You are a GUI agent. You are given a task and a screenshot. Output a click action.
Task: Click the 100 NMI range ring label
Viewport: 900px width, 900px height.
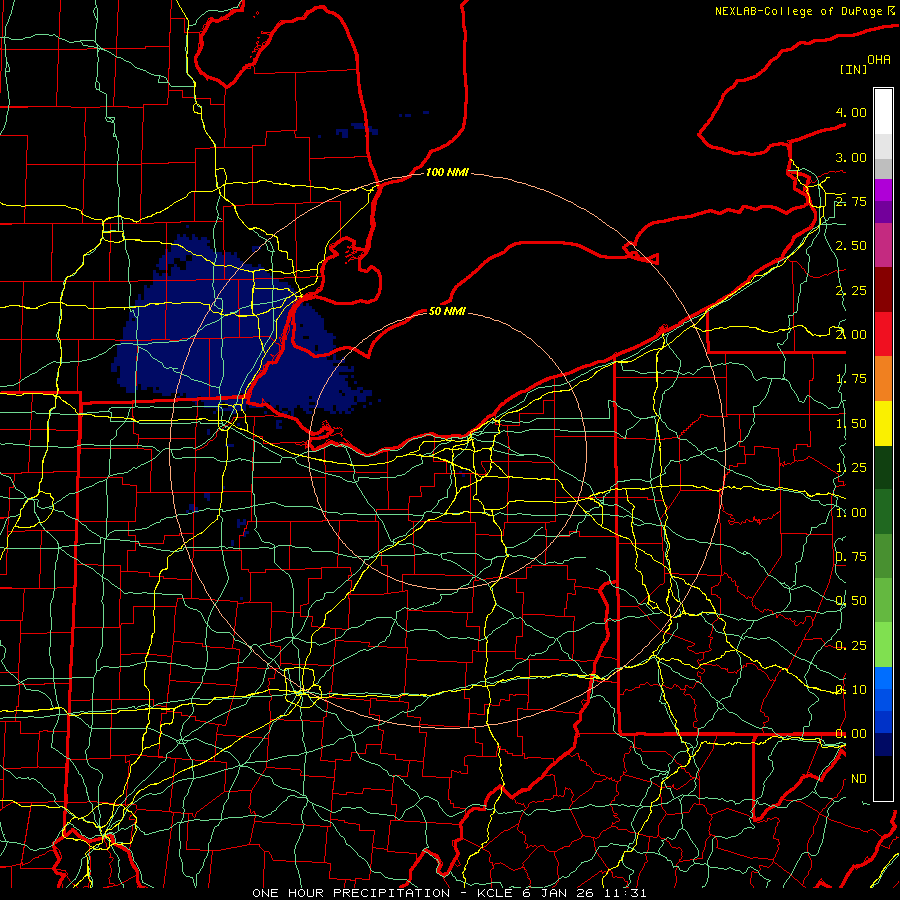point(447,172)
